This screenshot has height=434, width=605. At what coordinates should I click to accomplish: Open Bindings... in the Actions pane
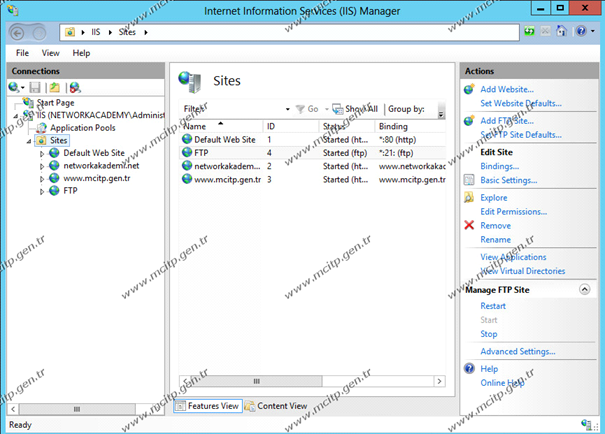[x=500, y=166]
